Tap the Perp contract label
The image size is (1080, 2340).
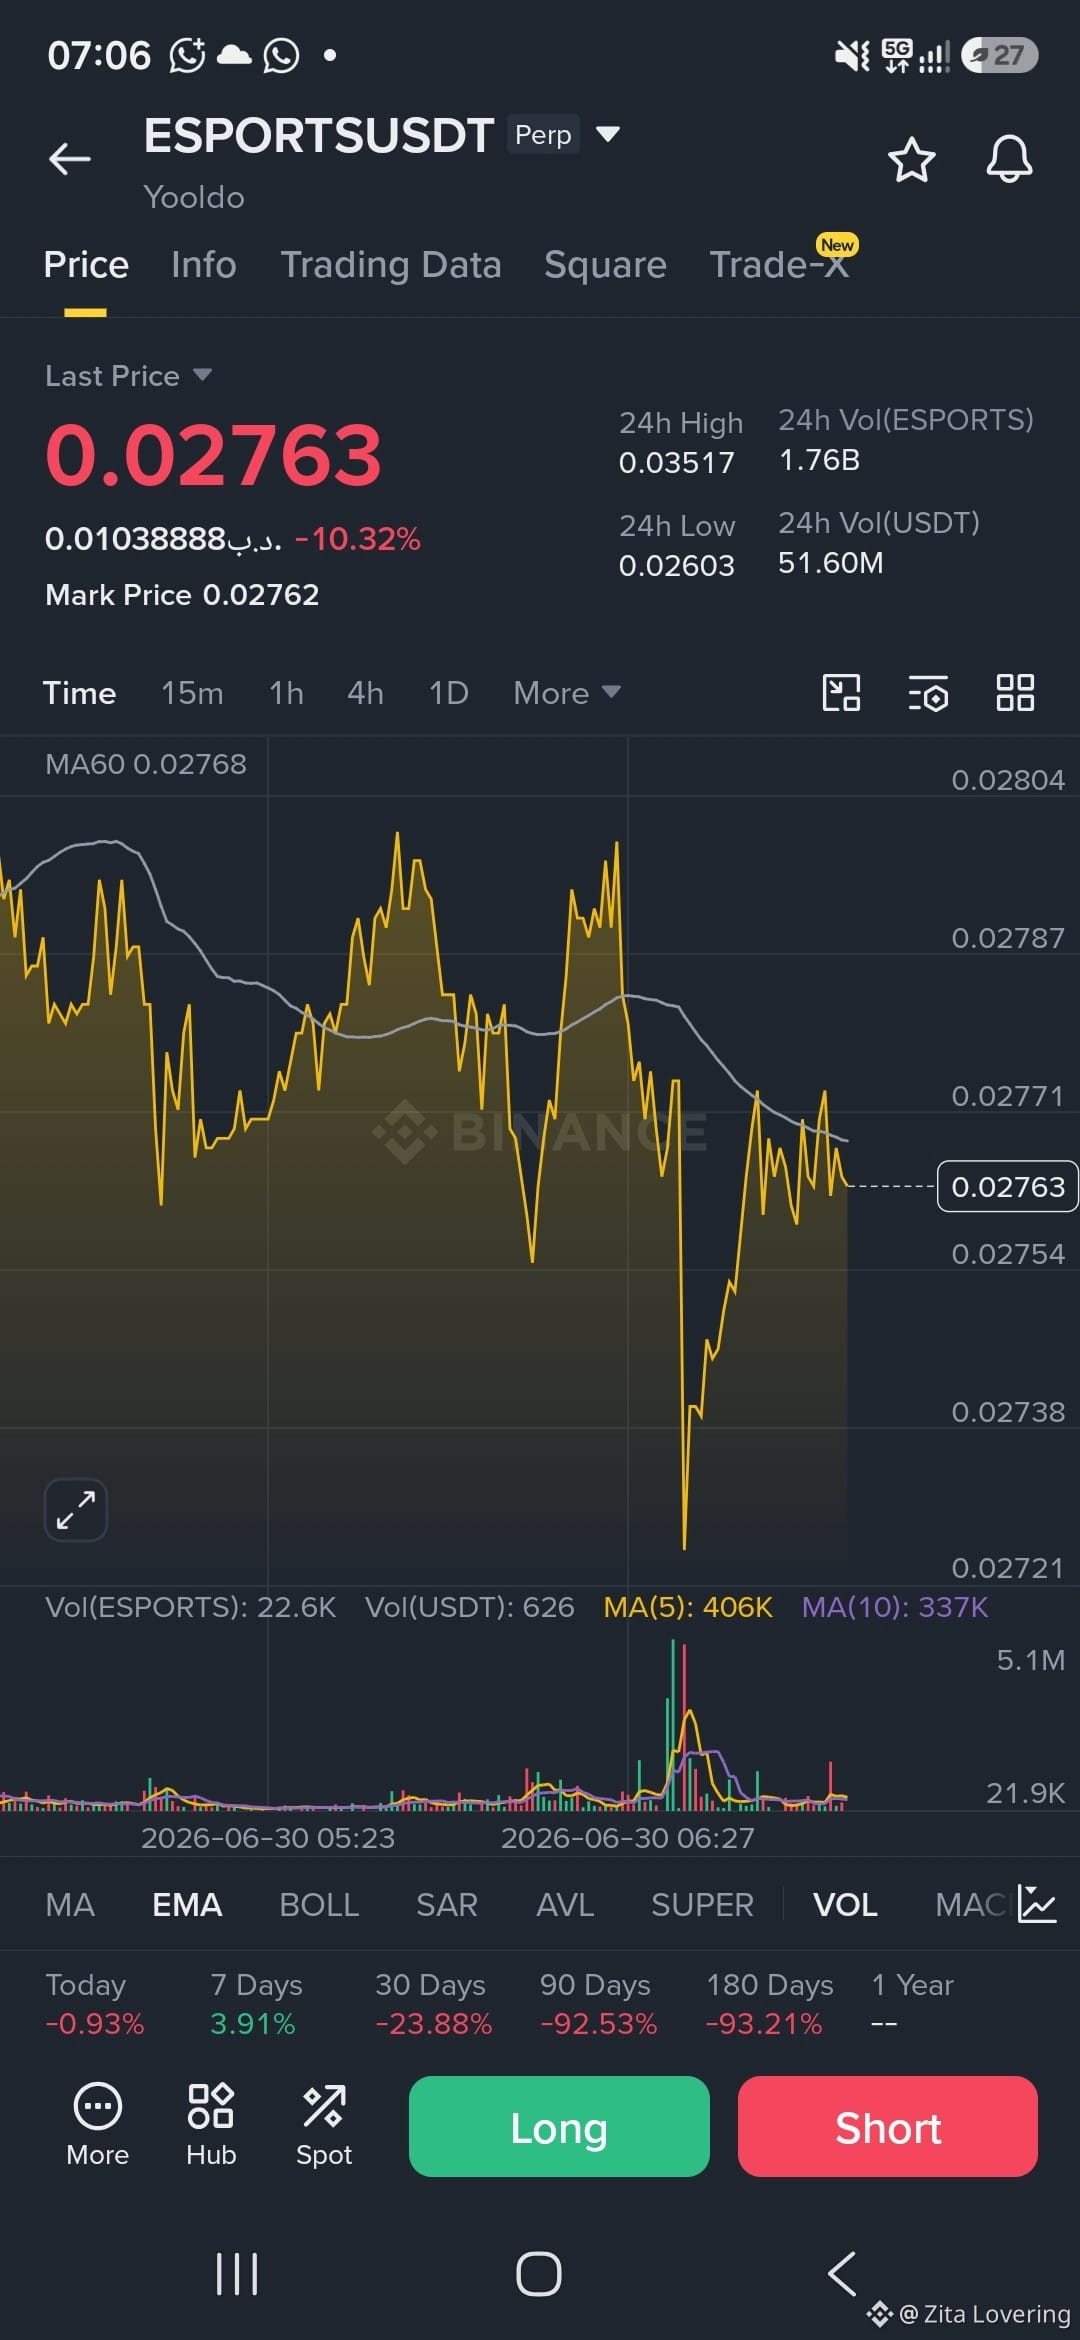click(x=543, y=134)
